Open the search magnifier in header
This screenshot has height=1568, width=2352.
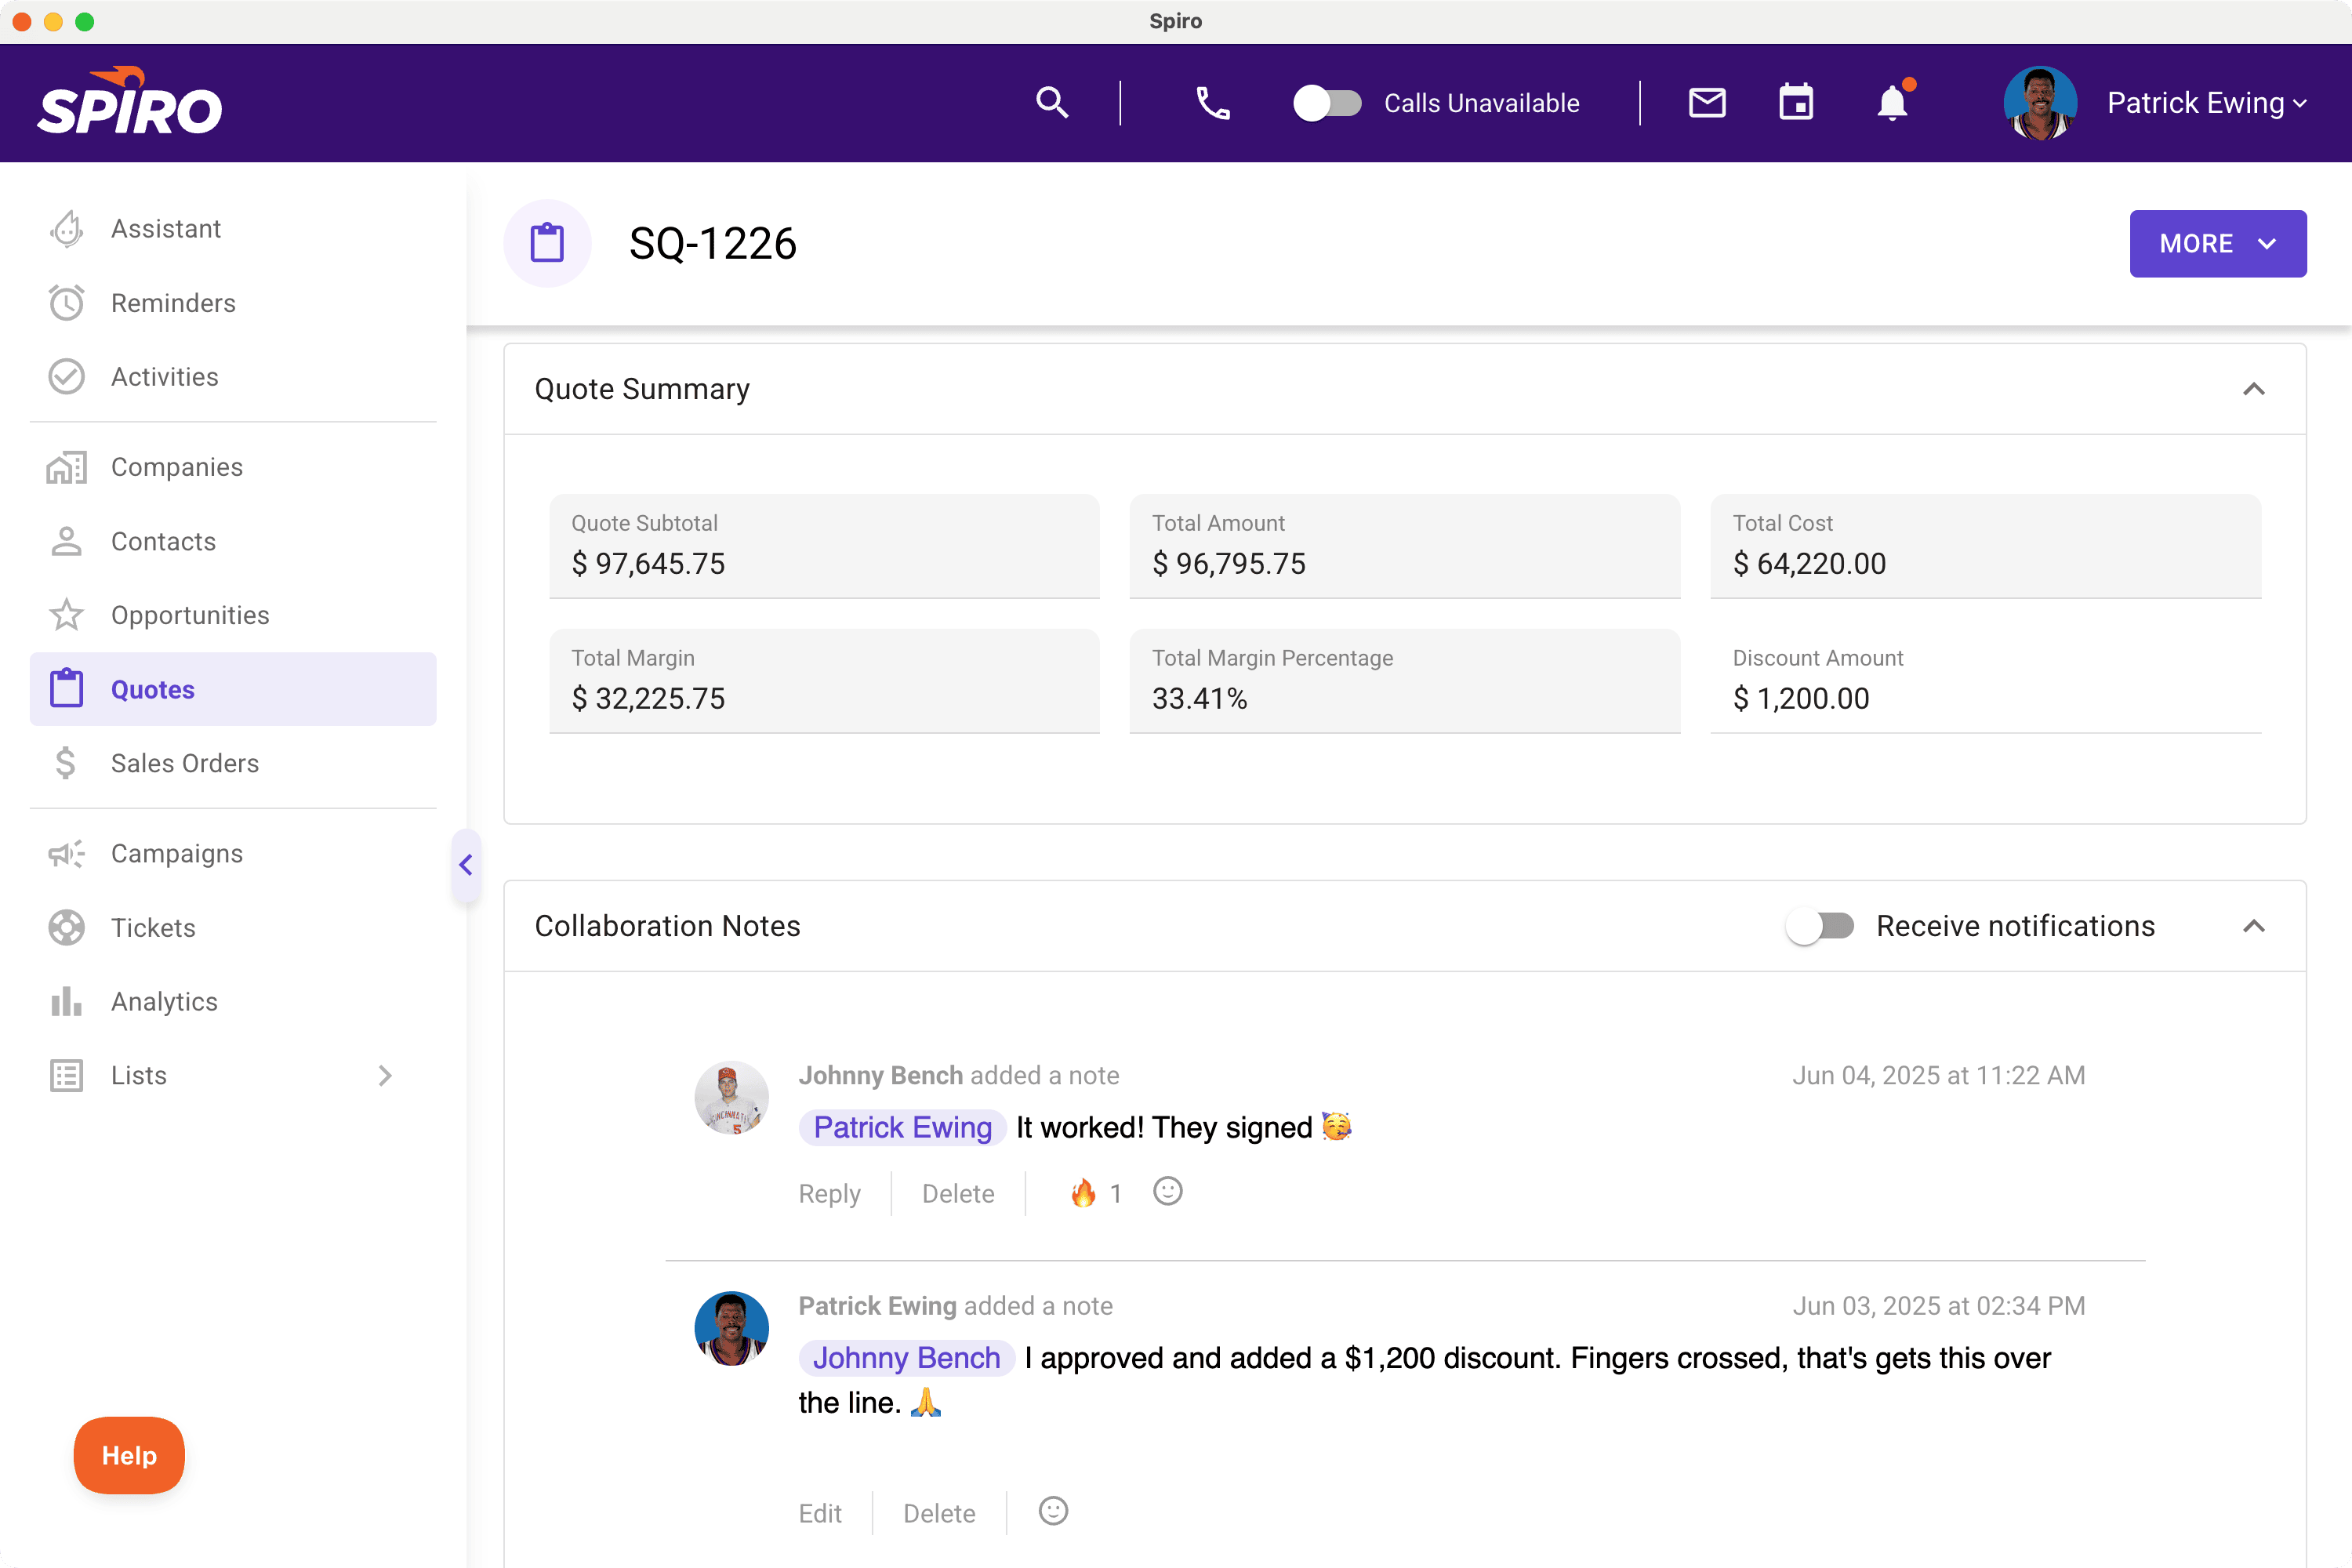(1051, 102)
